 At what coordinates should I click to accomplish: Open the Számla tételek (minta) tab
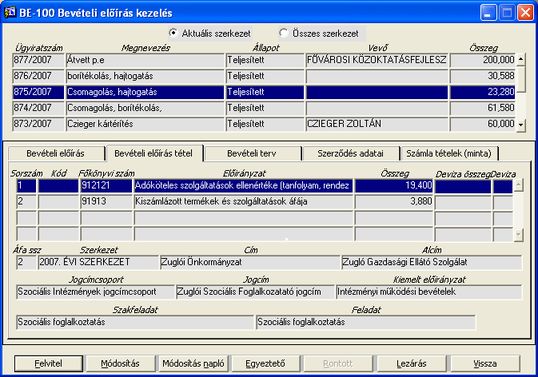(x=449, y=153)
